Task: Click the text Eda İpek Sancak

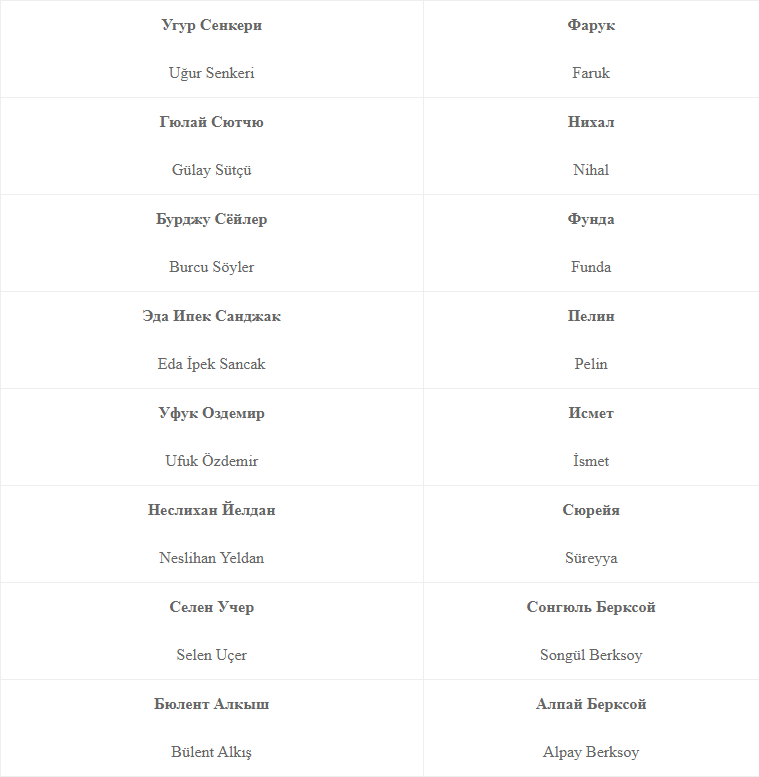Action: point(211,364)
